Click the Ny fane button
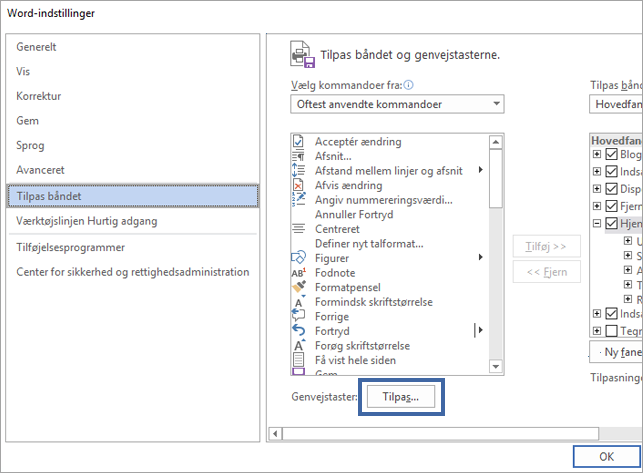Screen dimensions: 643x473 [616, 352]
